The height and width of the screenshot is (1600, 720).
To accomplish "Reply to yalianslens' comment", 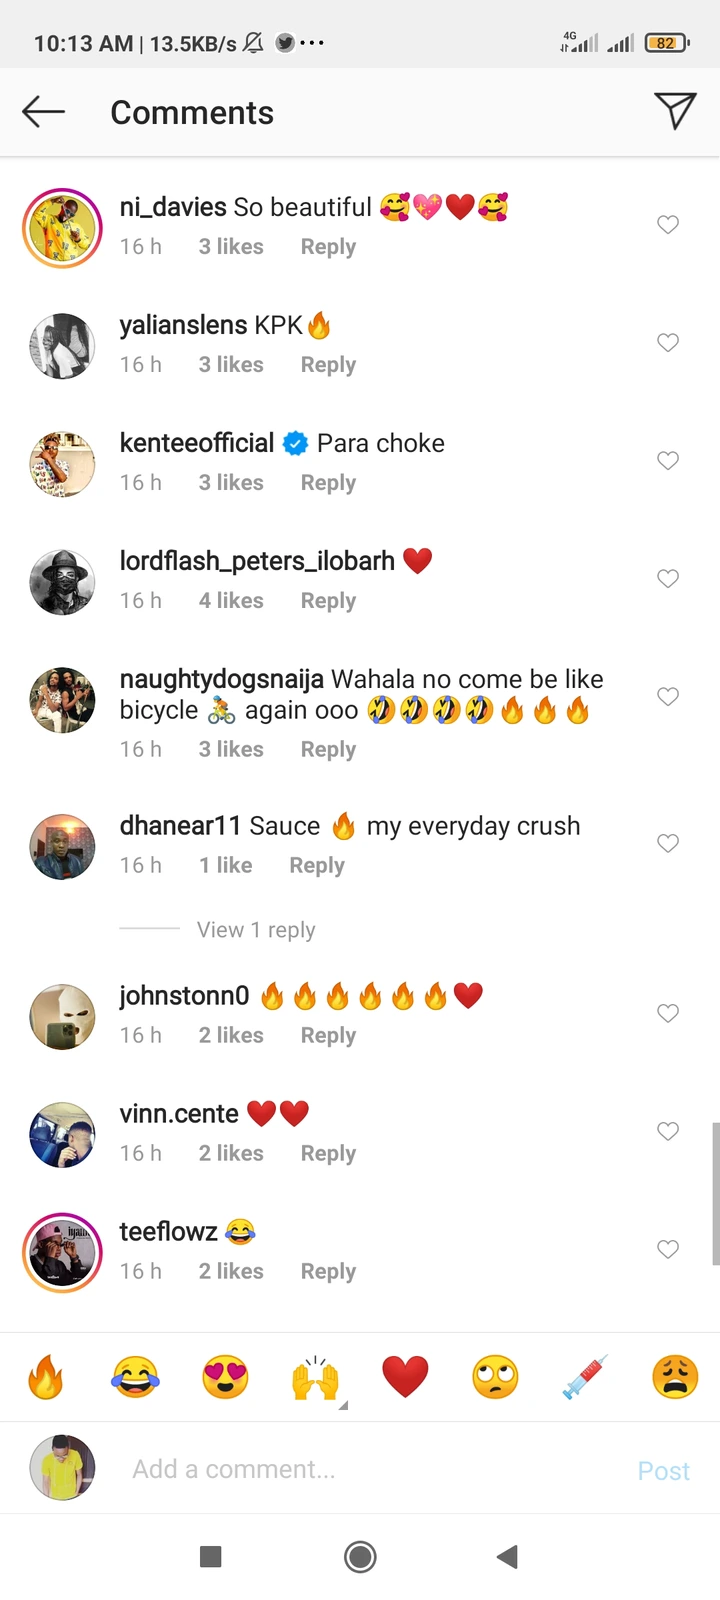I will tap(328, 365).
